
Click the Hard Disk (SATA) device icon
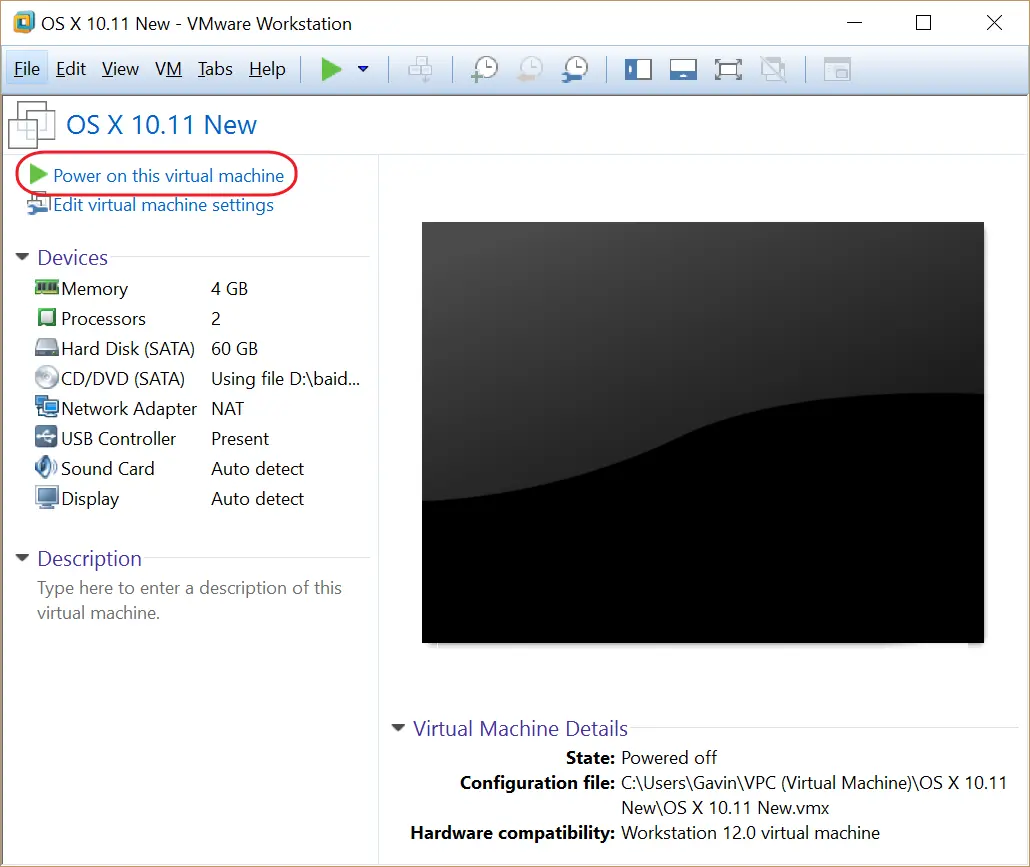pyautogui.click(x=47, y=348)
